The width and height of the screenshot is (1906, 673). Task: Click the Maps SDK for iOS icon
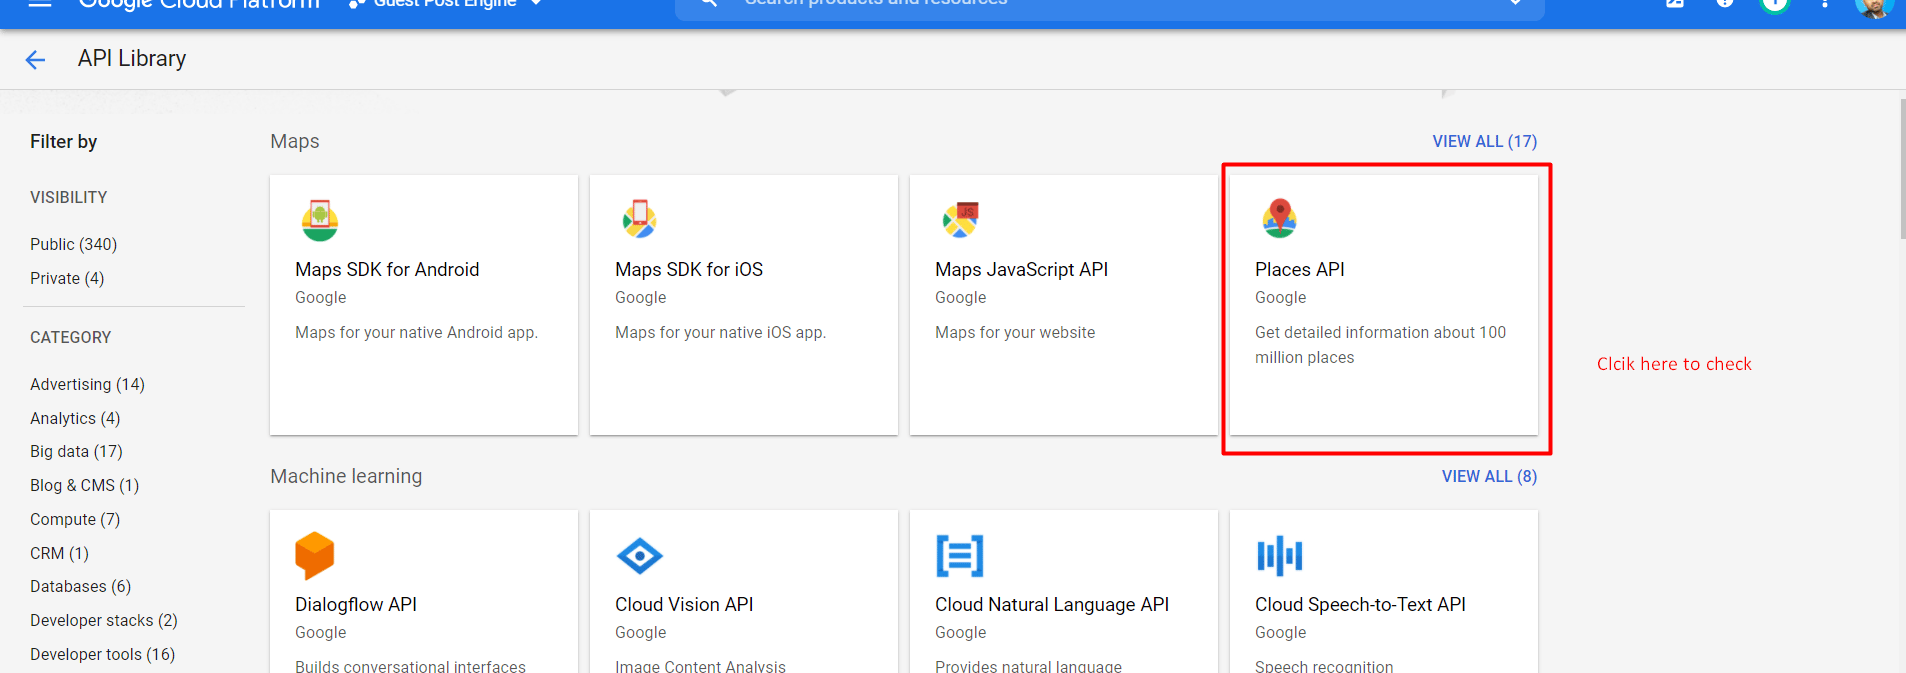tap(639, 218)
